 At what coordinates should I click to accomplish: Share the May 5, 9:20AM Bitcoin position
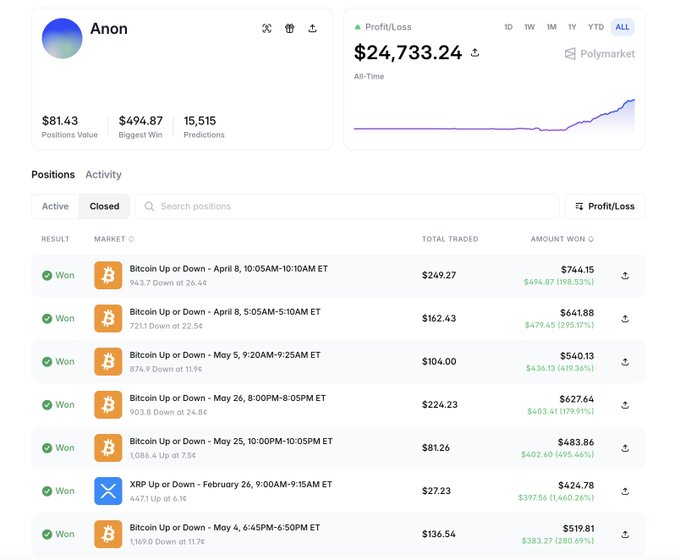[625, 361]
